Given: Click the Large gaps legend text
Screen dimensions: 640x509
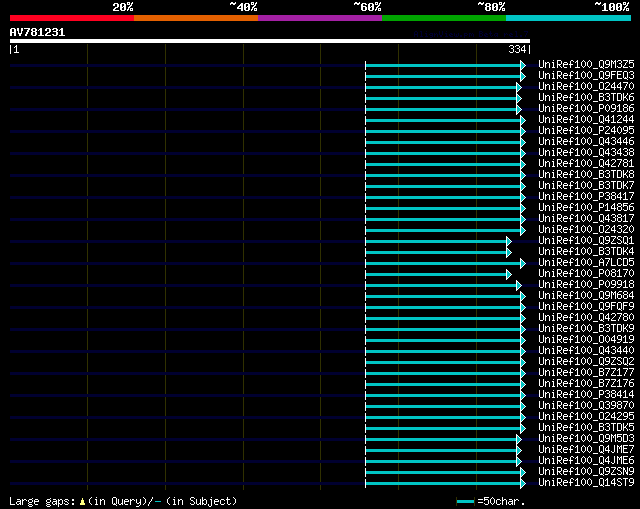Looking at the screenshot, I should click(x=42, y=501).
